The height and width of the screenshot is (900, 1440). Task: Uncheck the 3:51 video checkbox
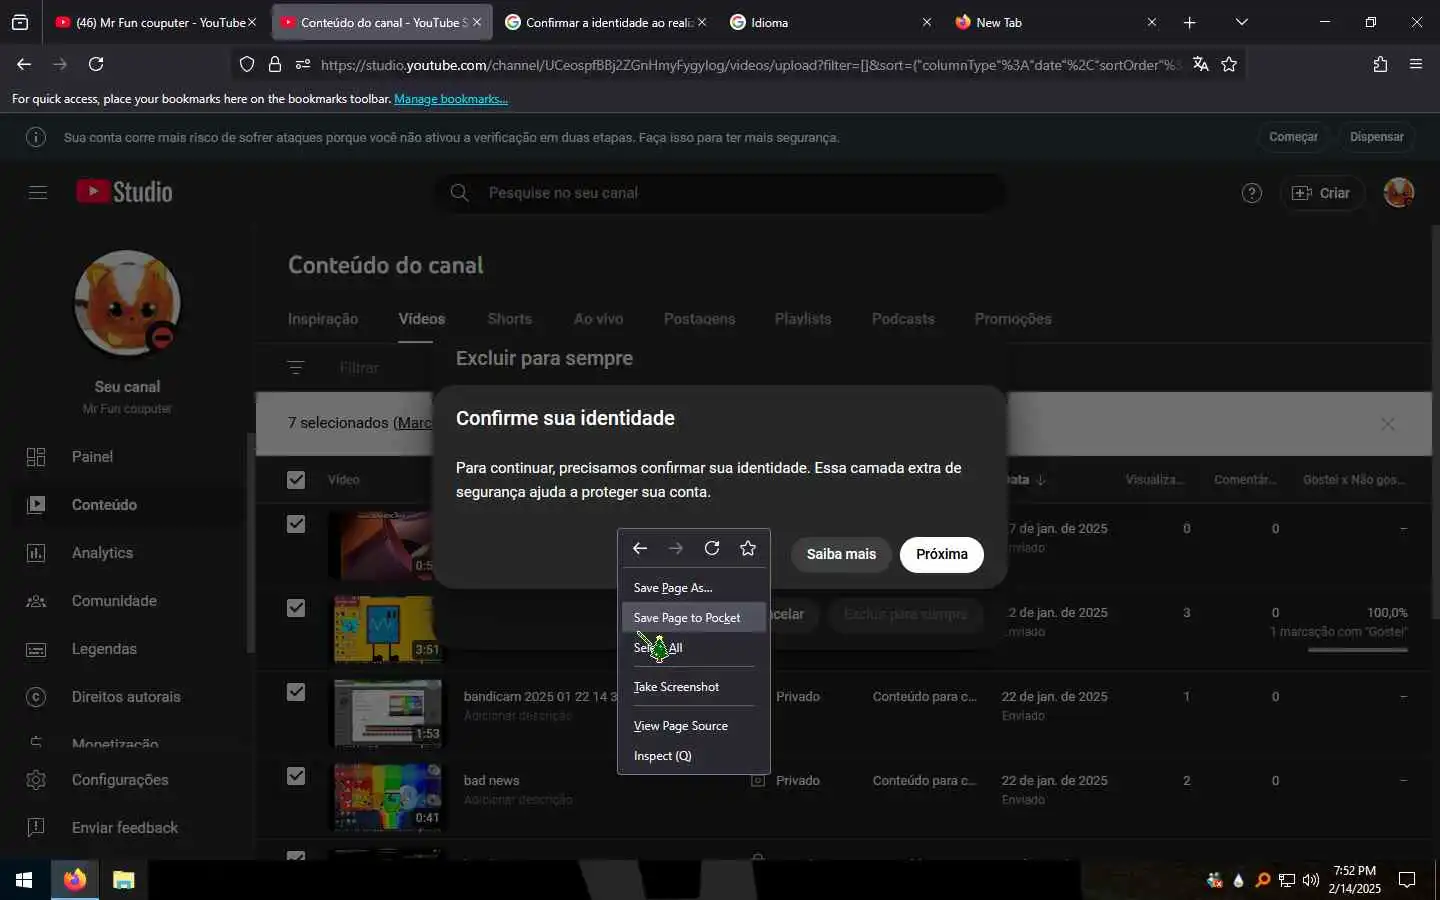click(296, 608)
